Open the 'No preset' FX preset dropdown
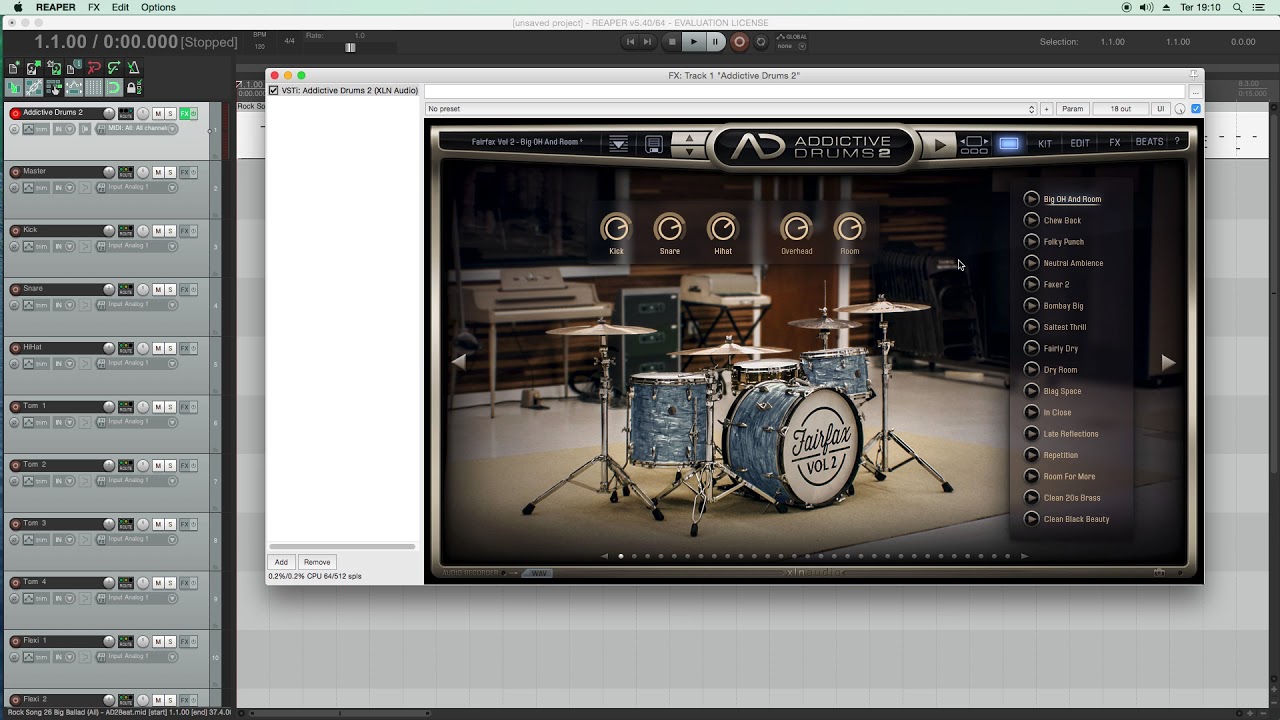 [x=731, y=109]
